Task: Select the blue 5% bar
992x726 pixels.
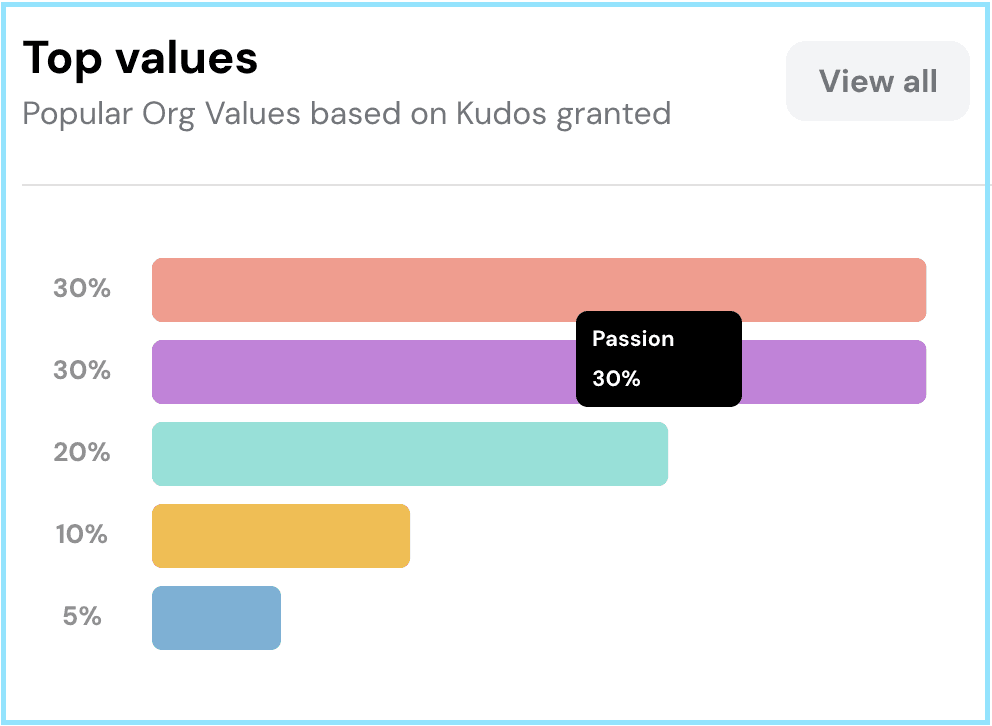Action: click(216, 618)
